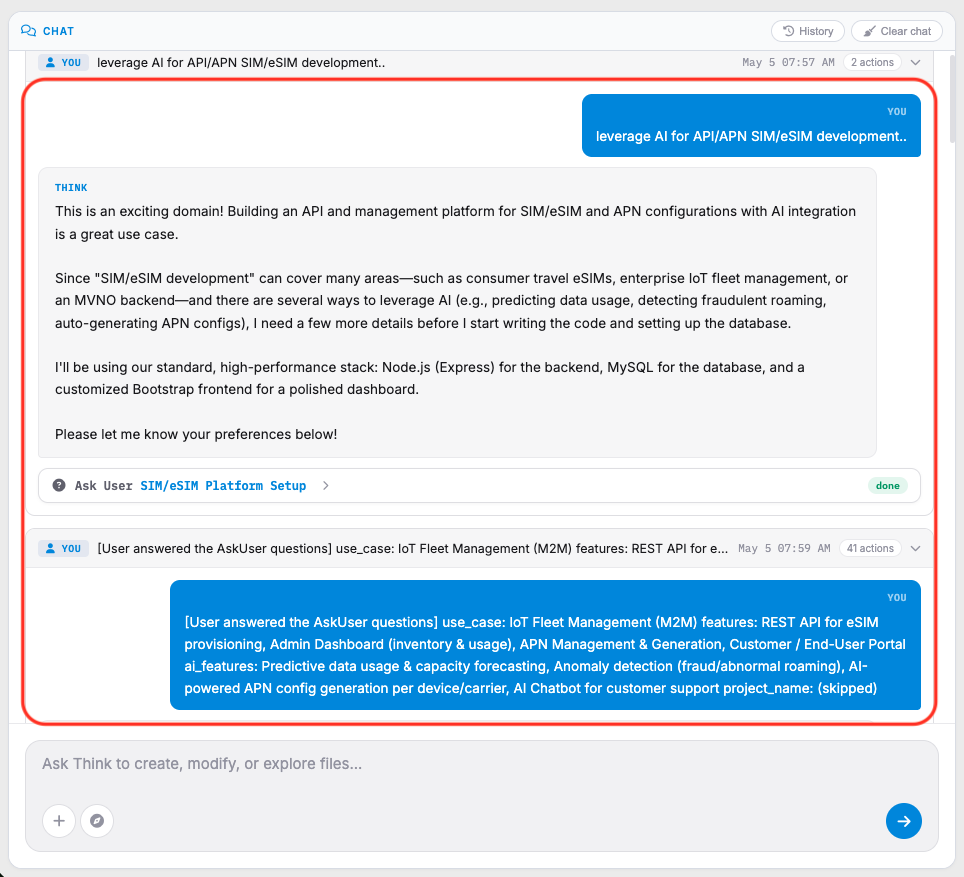Click the THINK label in response
Viewport: 964px width, 877px height.
[71, 188]
